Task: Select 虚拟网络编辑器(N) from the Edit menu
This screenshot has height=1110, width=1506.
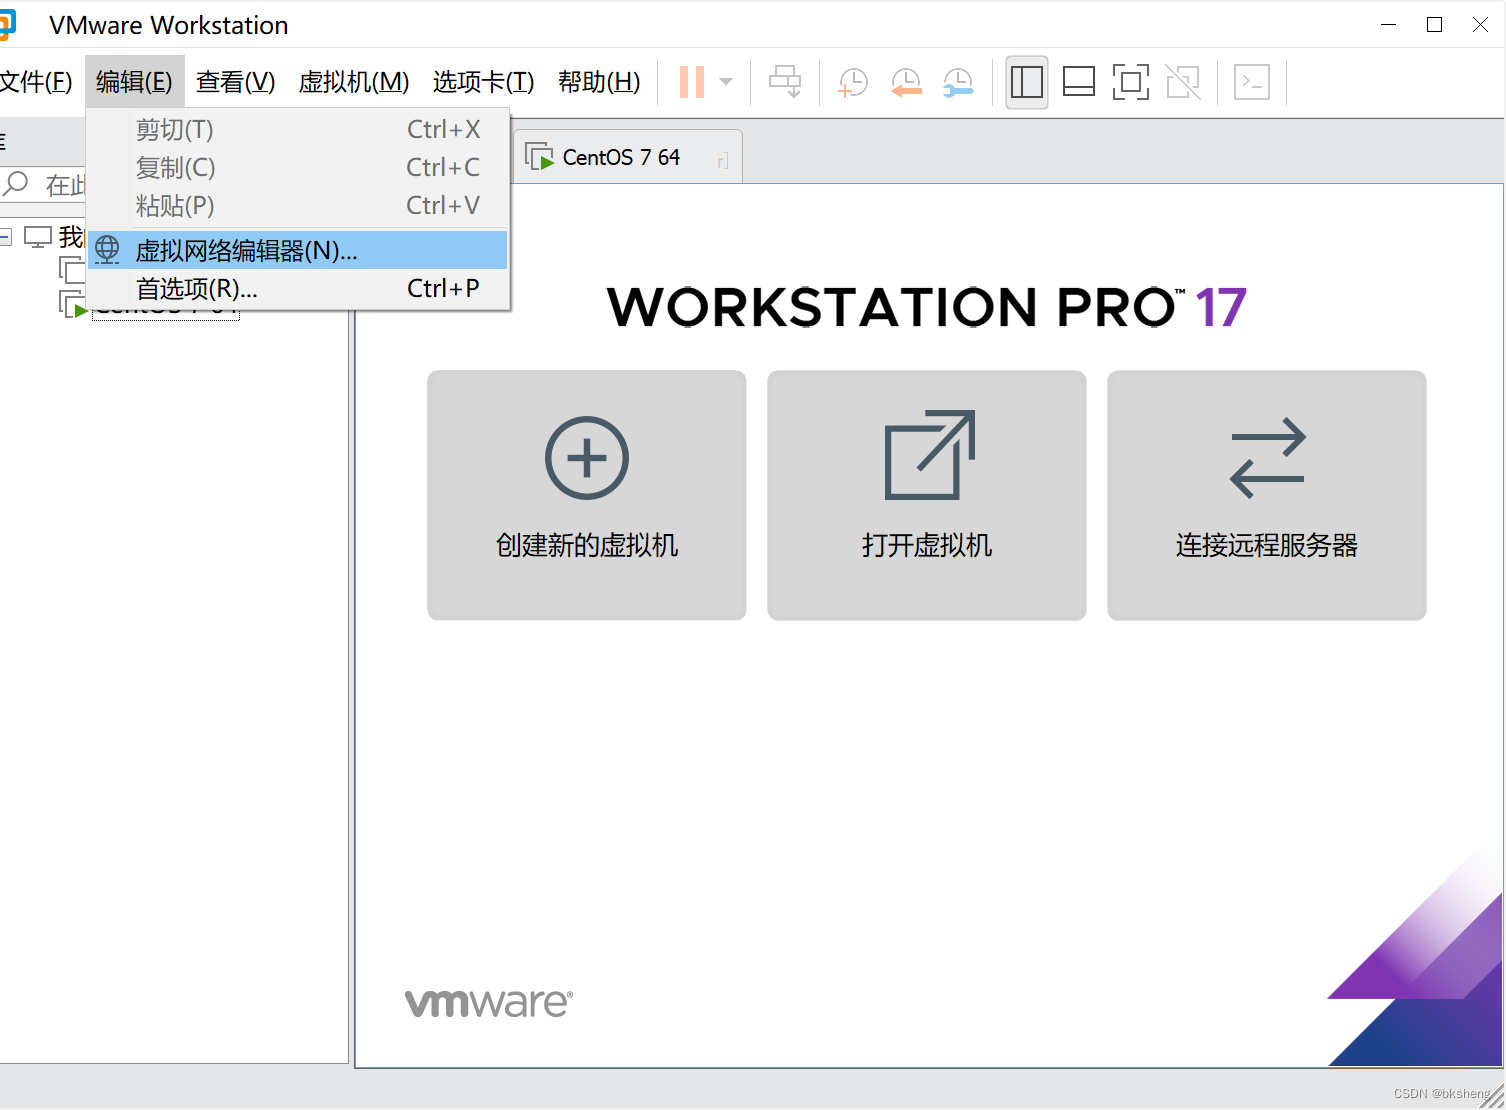Action: pyautogui.click(x=247, y=251)
